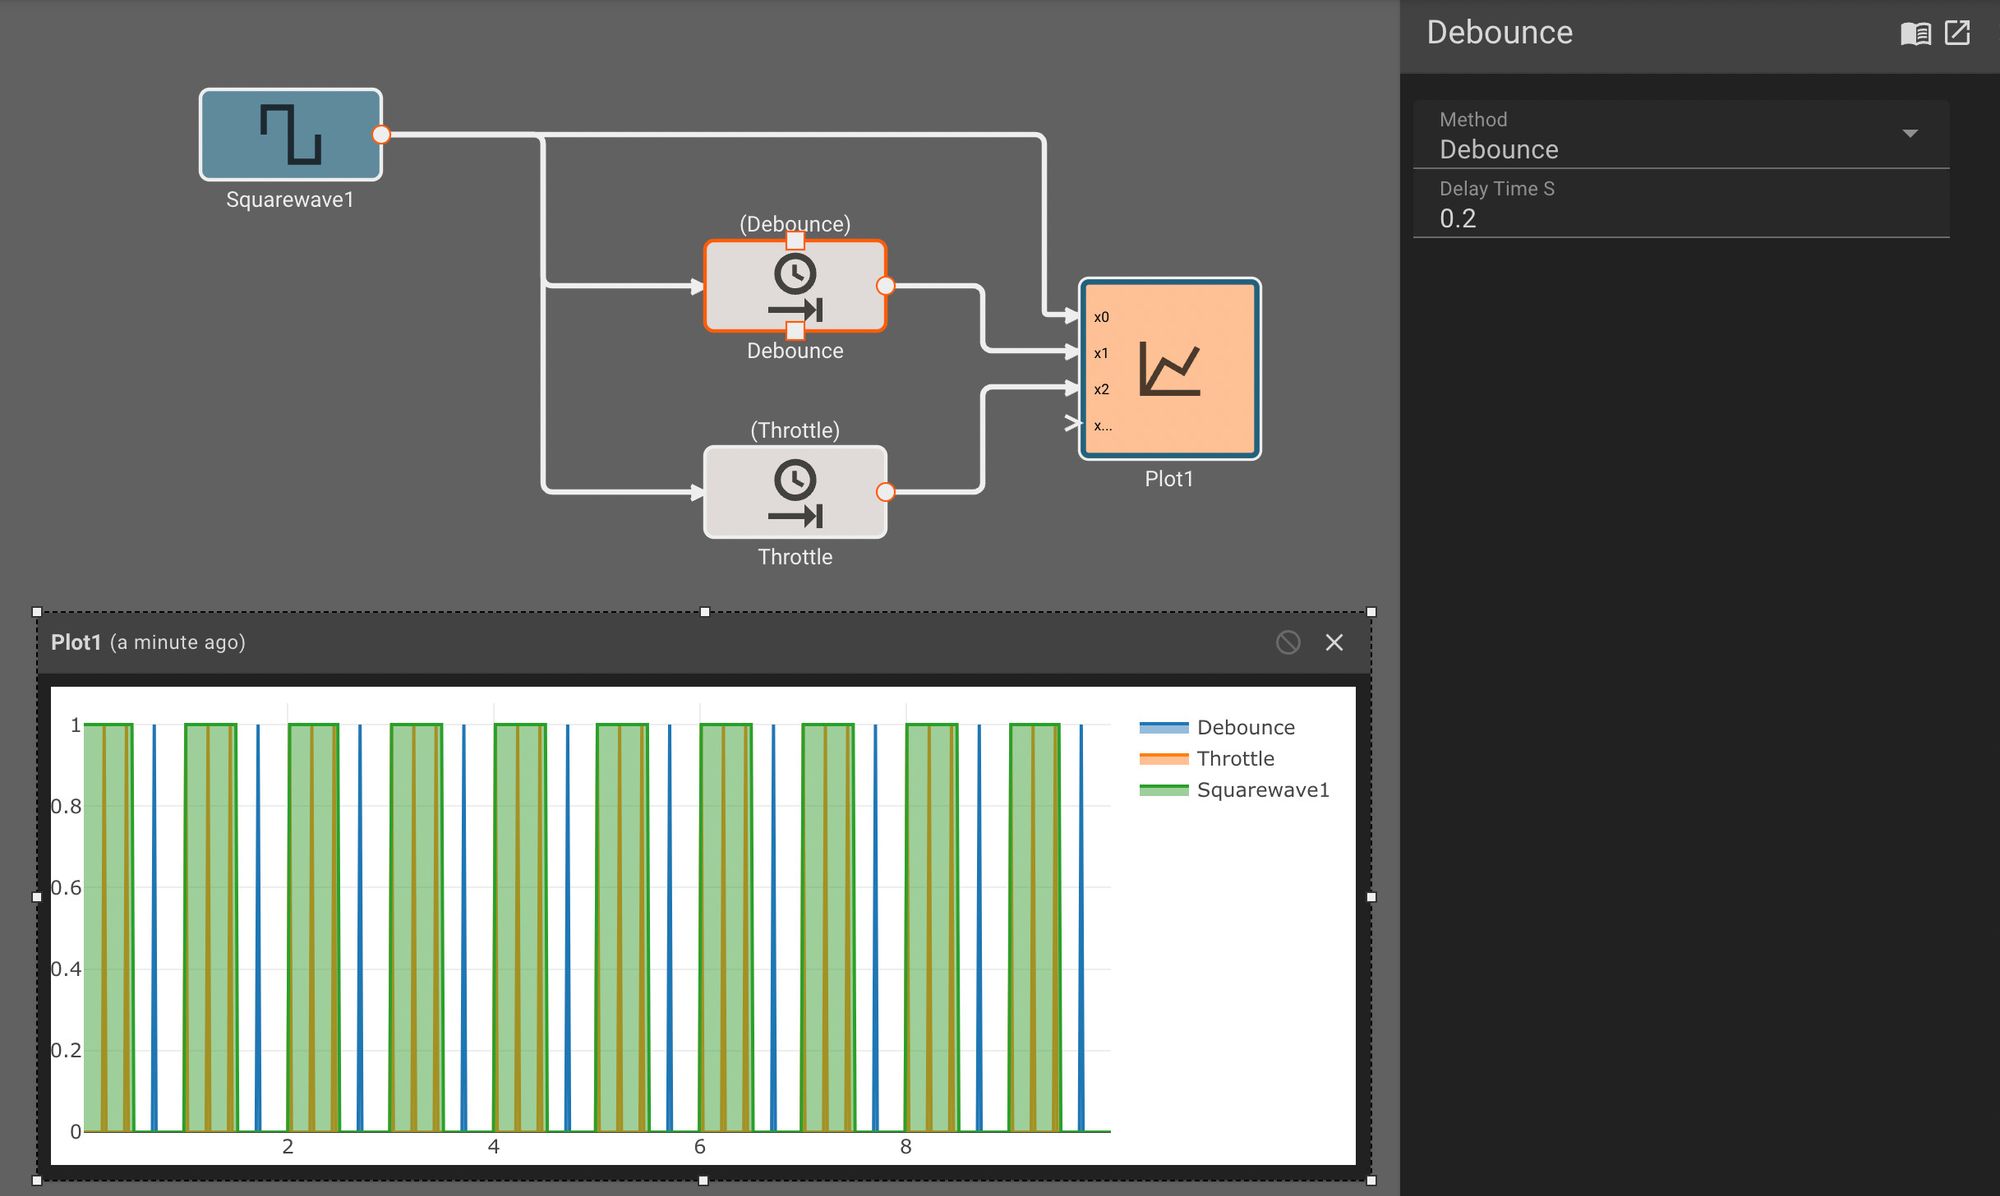Click the Delay Time S field
2000x1196 pixels.
pos(1680,218)
